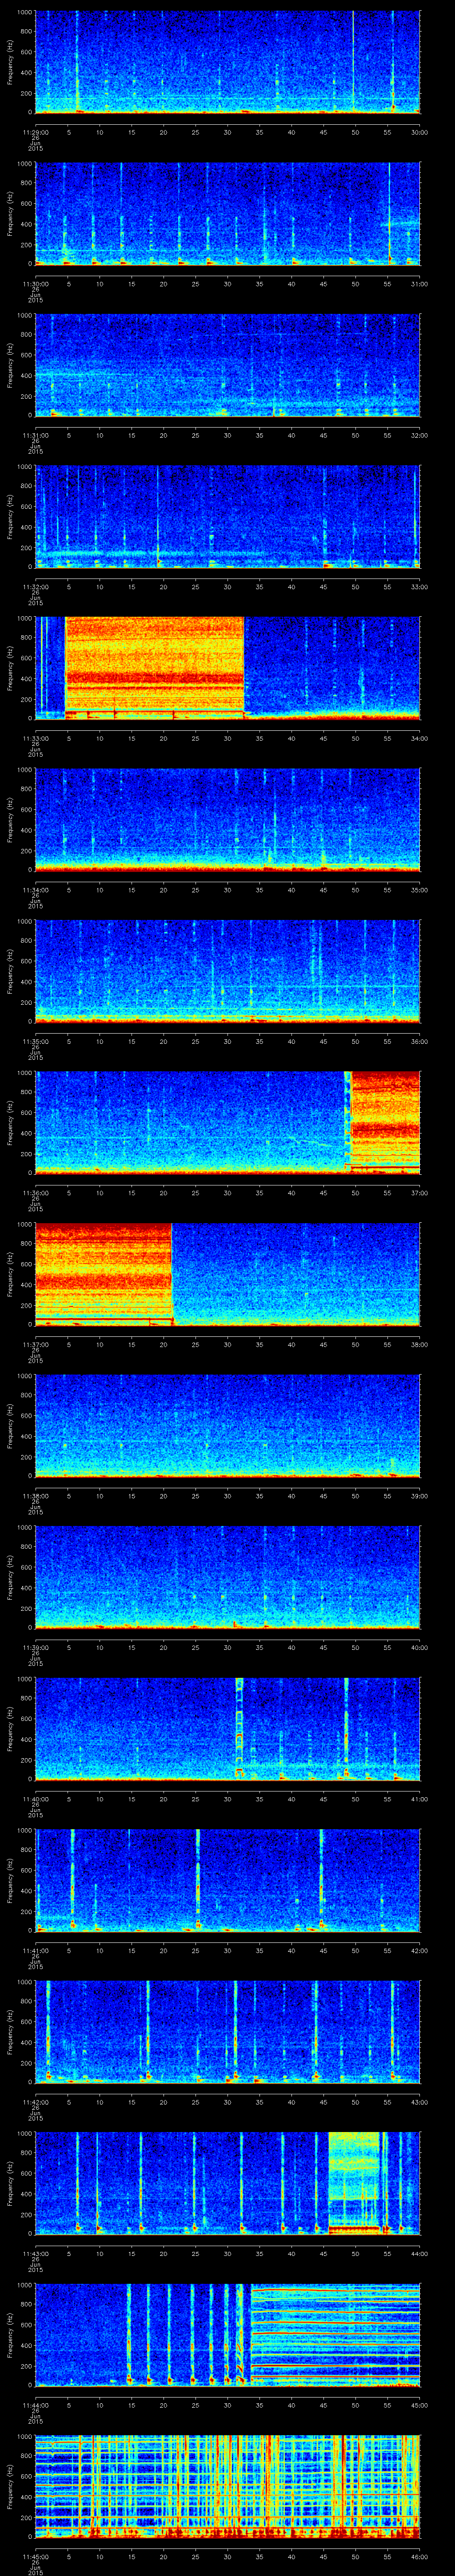Click the 11:34:00 start time label
The image size is (455, 2576).
pyautogui.click(x=35, y=890)
